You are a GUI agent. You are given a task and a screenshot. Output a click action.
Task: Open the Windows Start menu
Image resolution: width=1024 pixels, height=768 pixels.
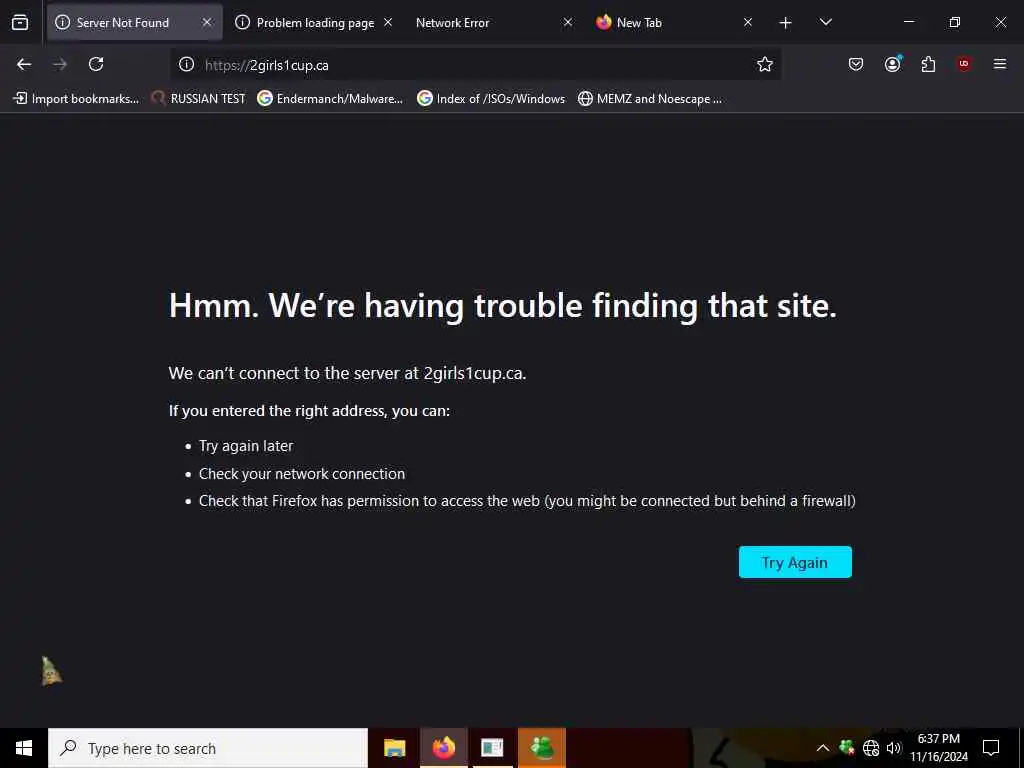tap(24, 748)
